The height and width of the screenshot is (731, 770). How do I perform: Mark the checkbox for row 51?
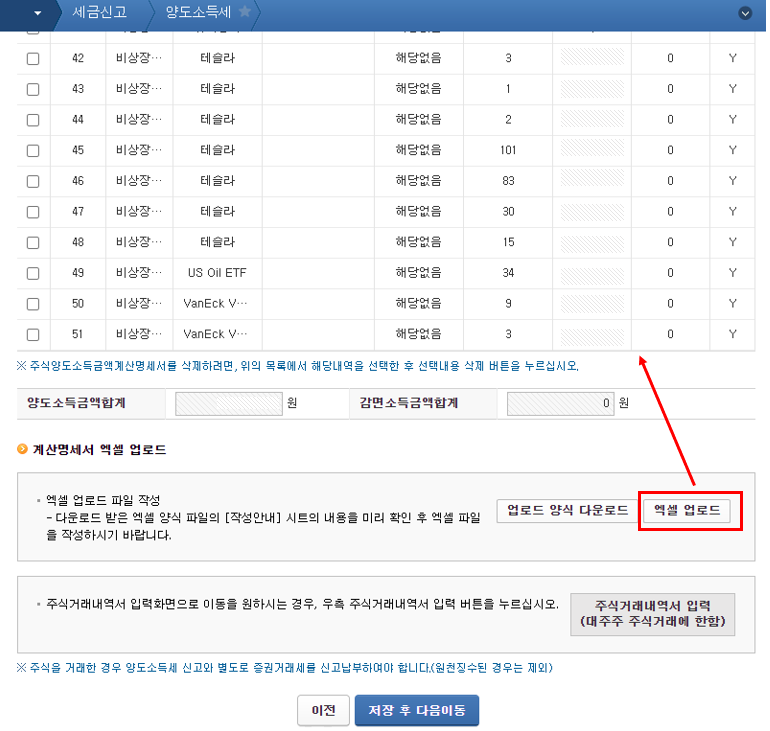pyautogui.click(x=33, y=334)
